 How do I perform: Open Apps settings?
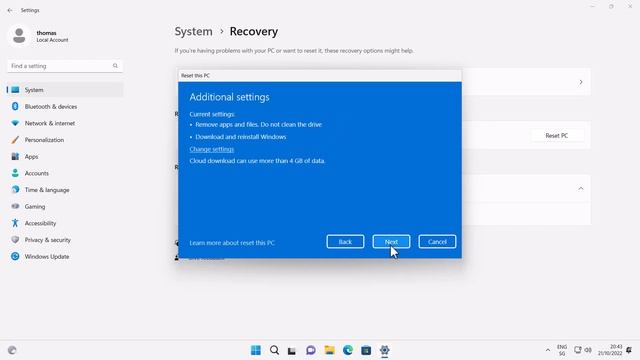coord(64,157)
